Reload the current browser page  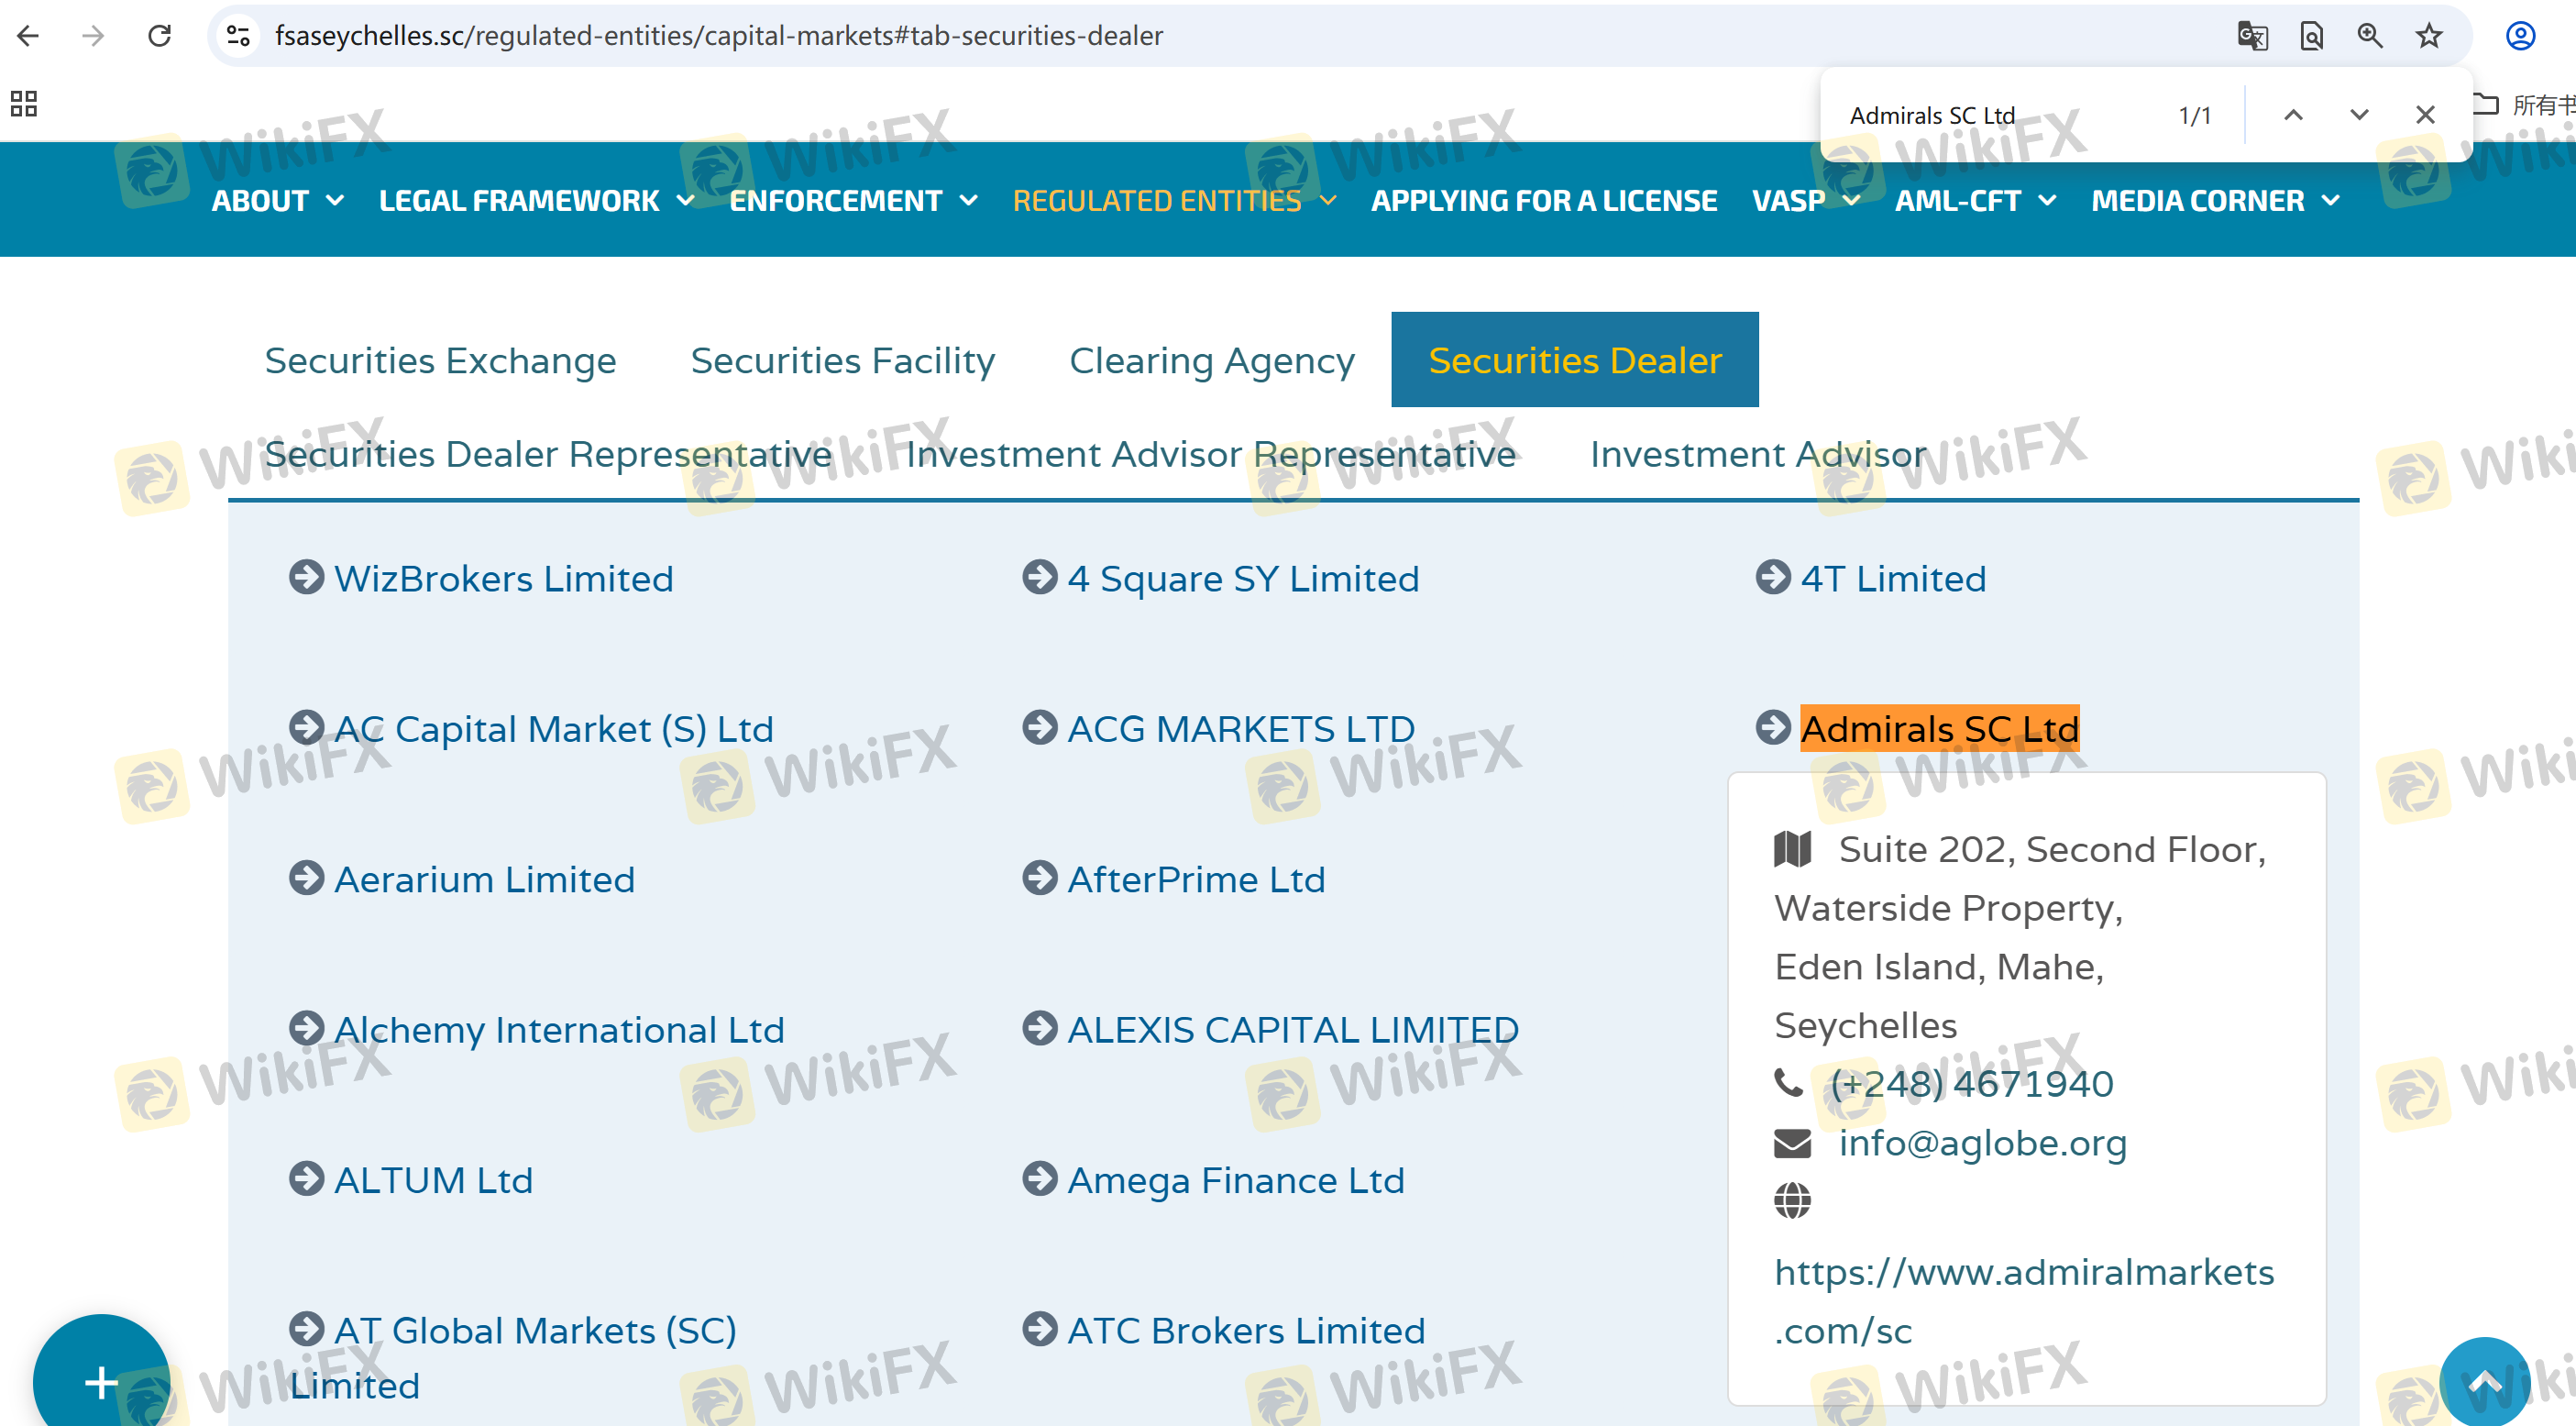pos(159,36)
